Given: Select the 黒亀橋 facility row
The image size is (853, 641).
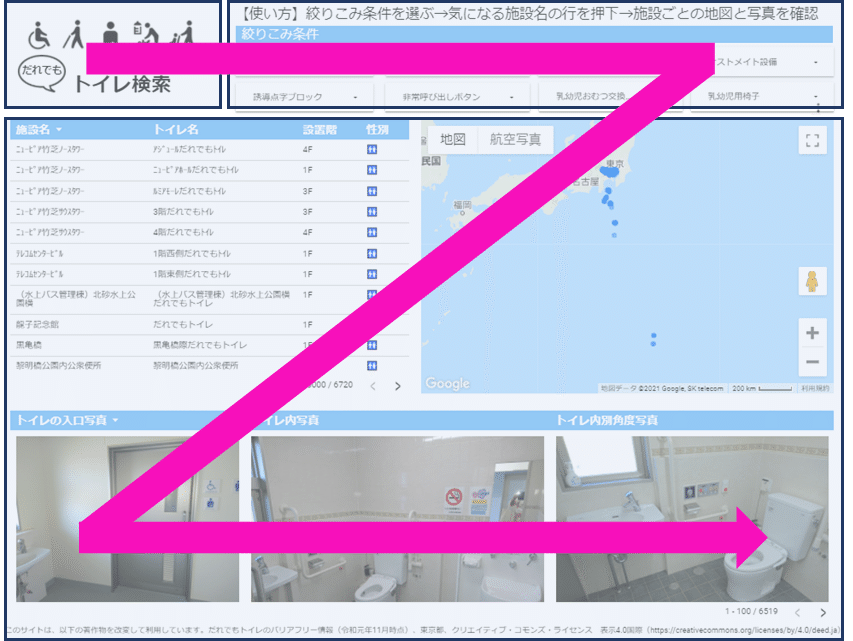Looking at the screenshot, I should (x=209, y=345).
